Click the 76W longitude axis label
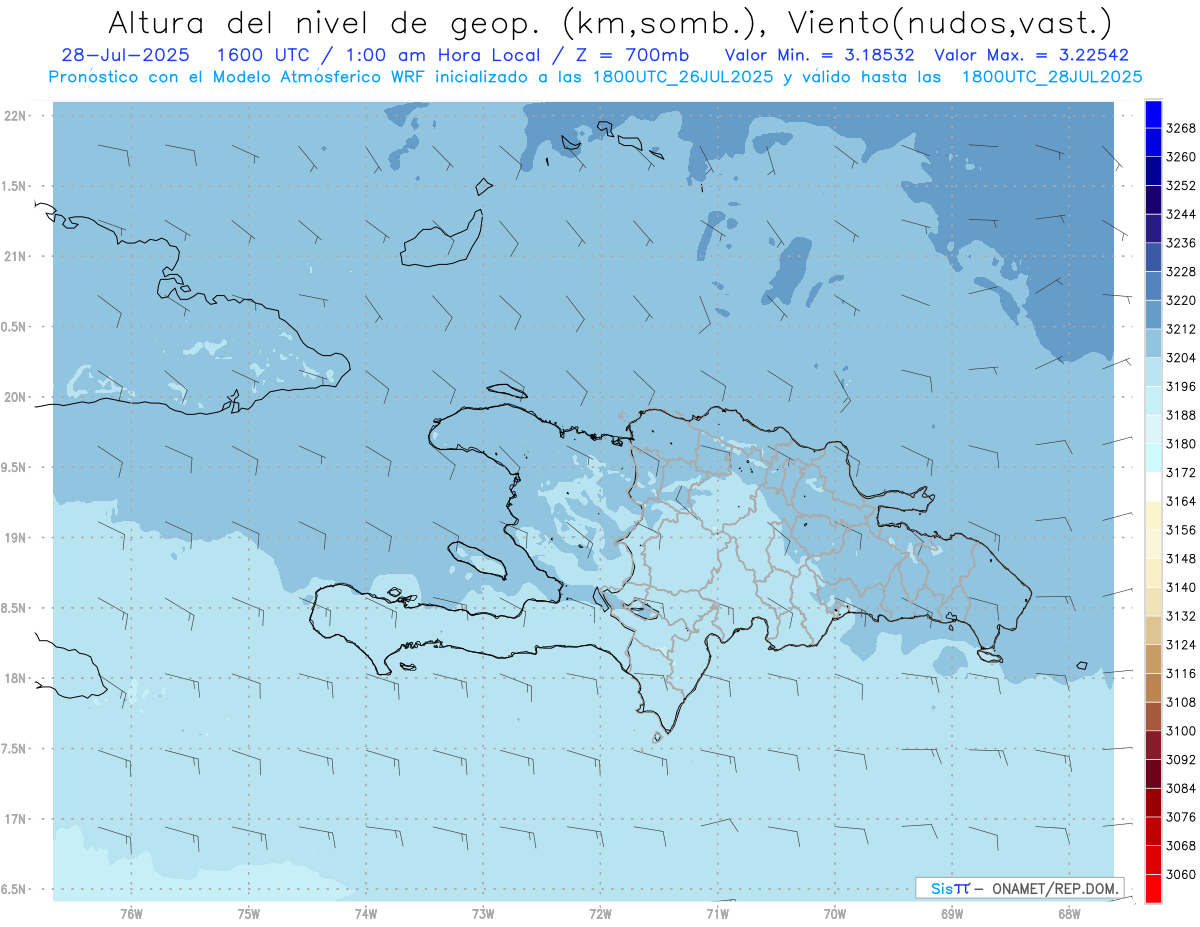The image size is (1200, 927). 131,913
